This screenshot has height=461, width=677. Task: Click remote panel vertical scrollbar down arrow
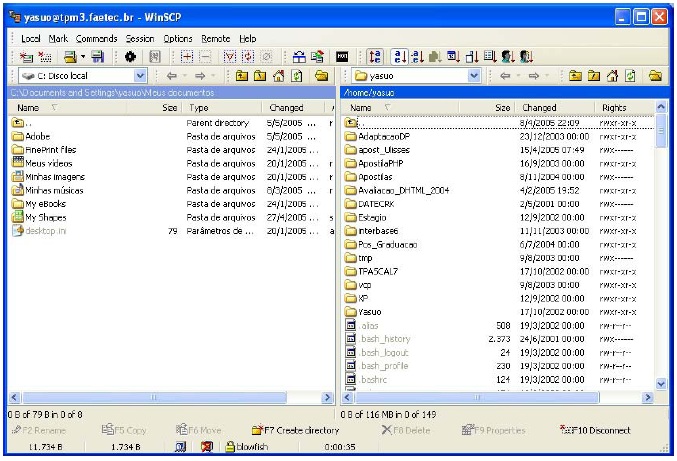[661, 383]
